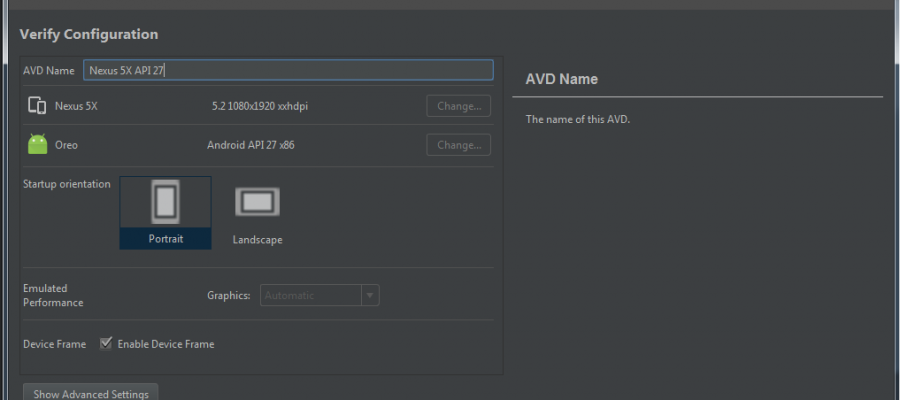
Task: Click the Nexus 5X device icon
Action: [37, 105]
